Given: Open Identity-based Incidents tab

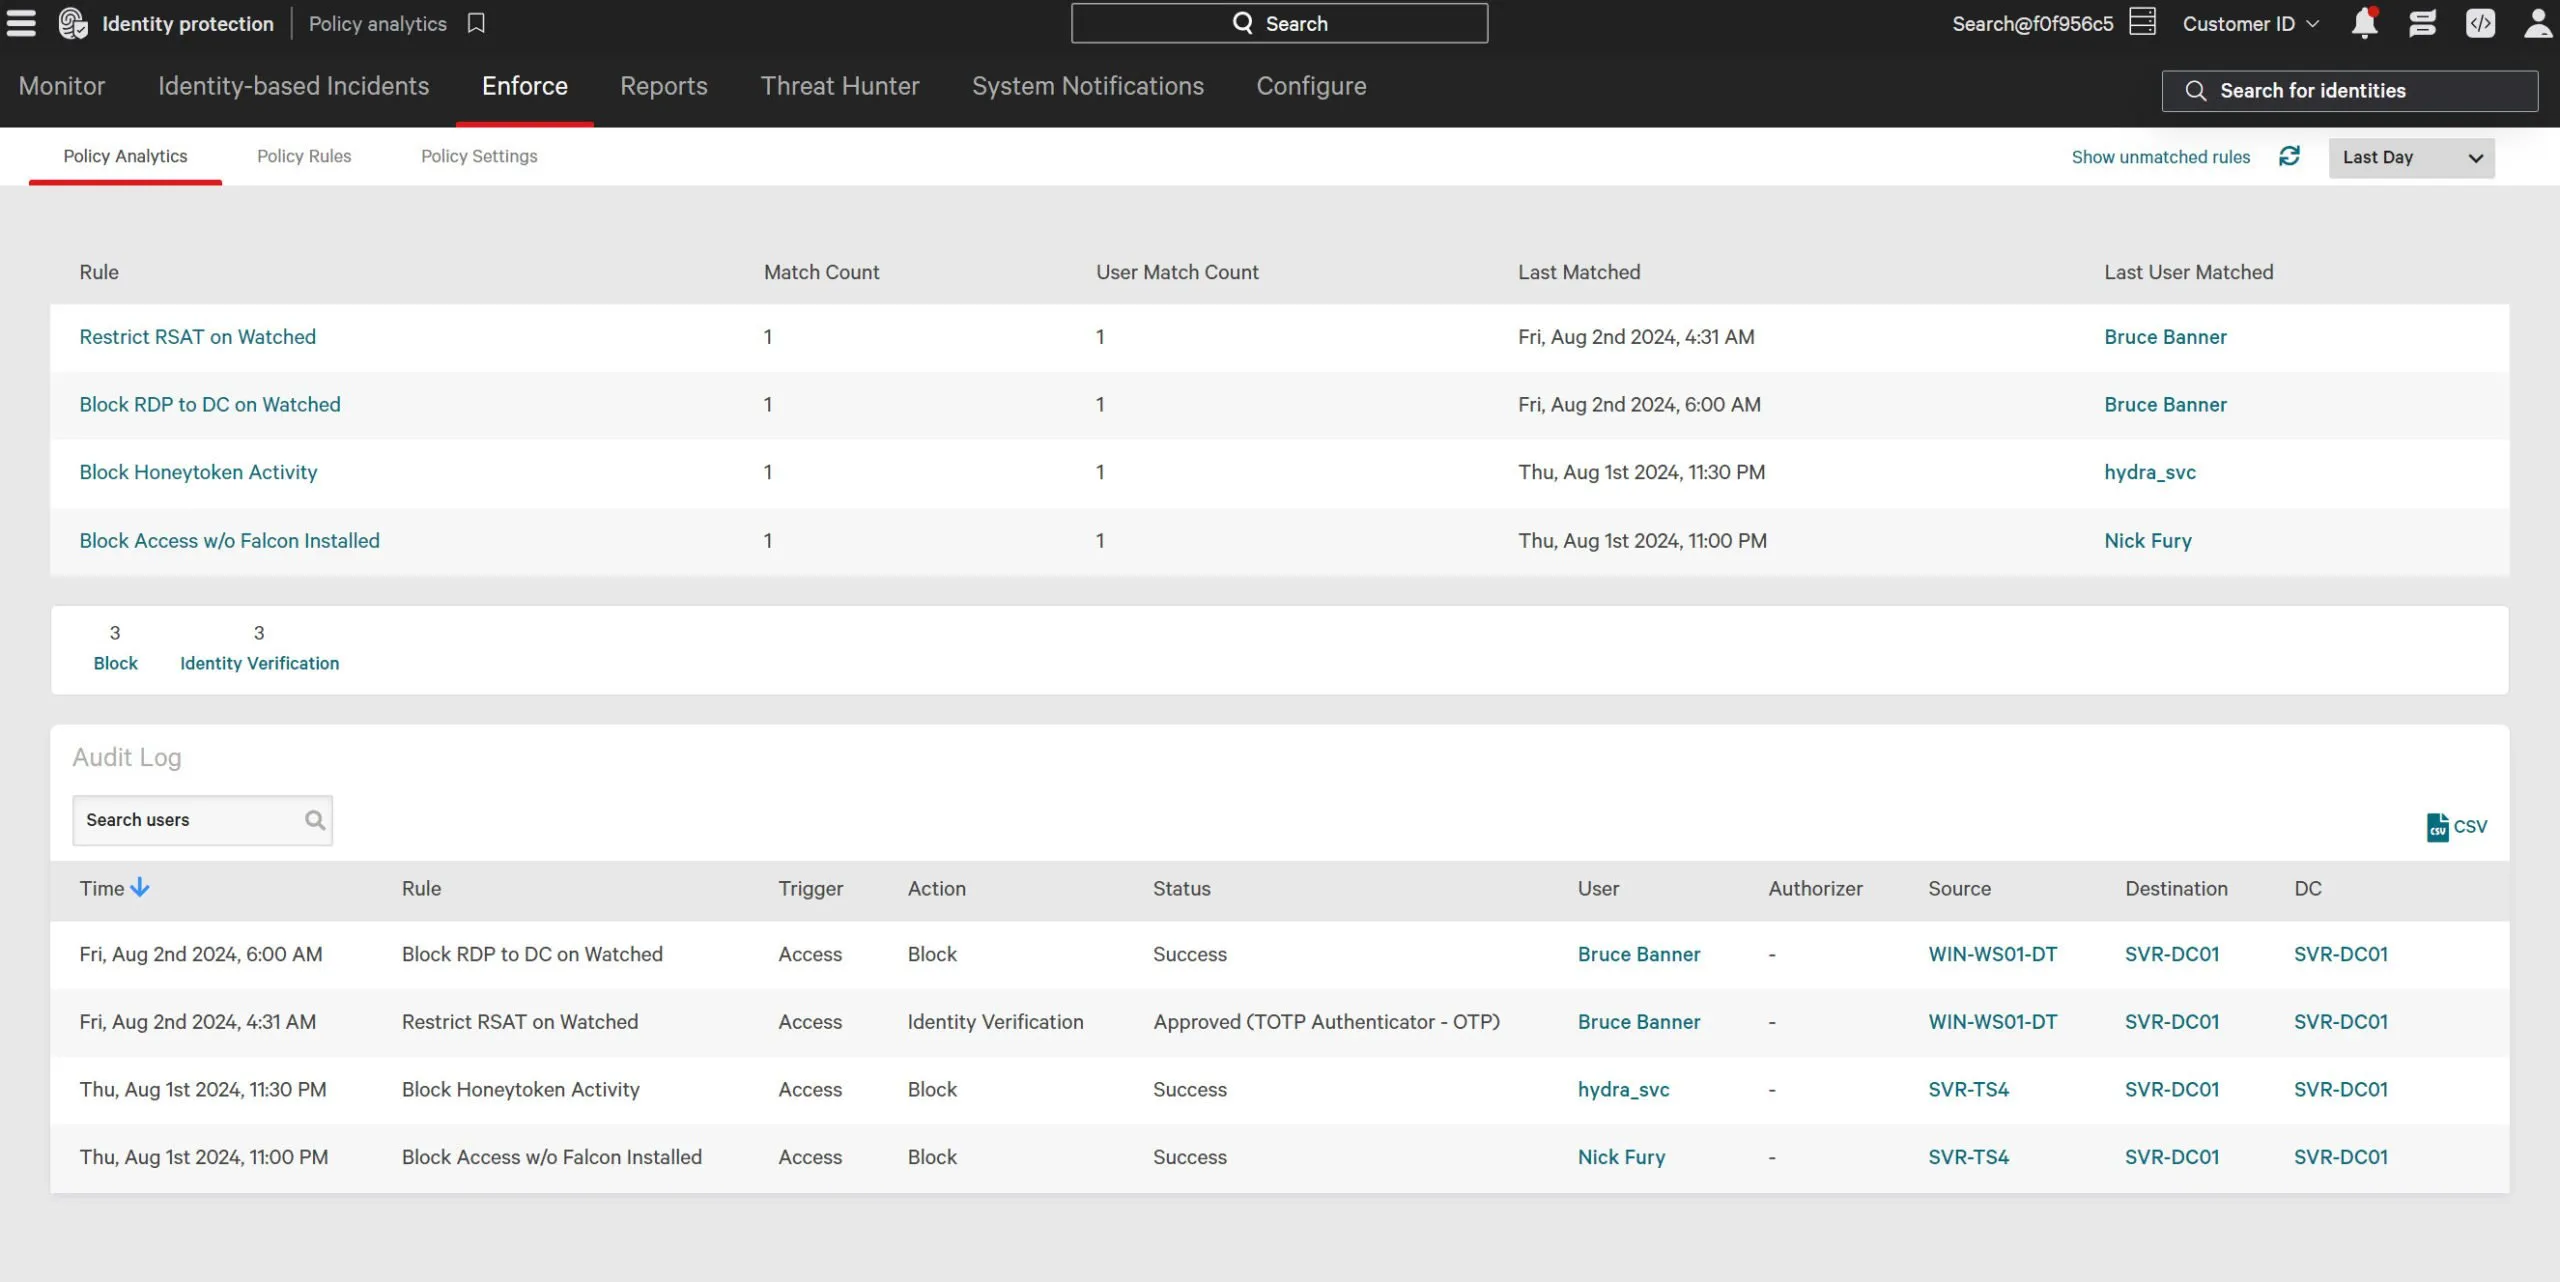Looking at the screenshot, I should point(293,86).
